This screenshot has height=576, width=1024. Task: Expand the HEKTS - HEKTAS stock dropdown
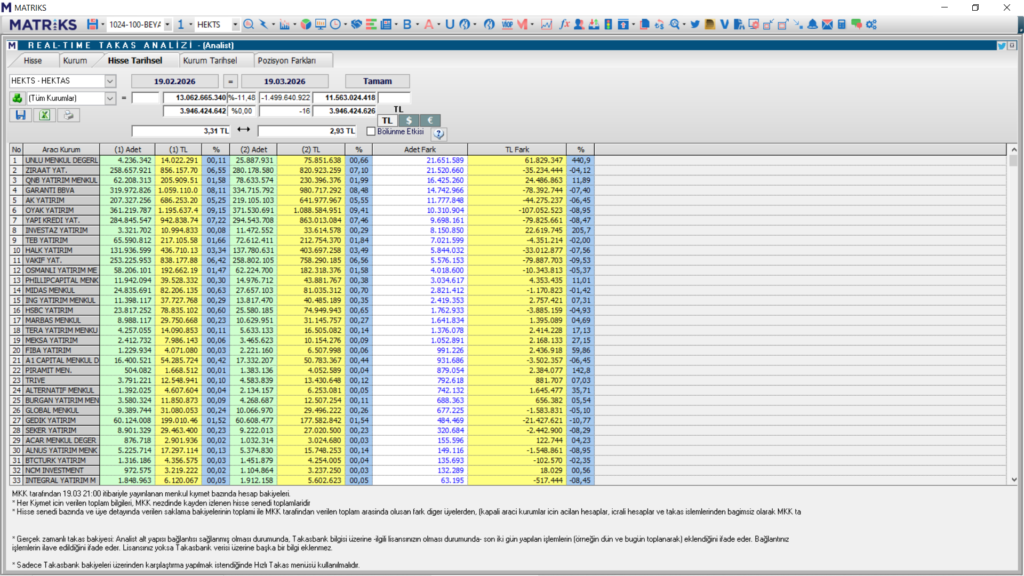110,81
